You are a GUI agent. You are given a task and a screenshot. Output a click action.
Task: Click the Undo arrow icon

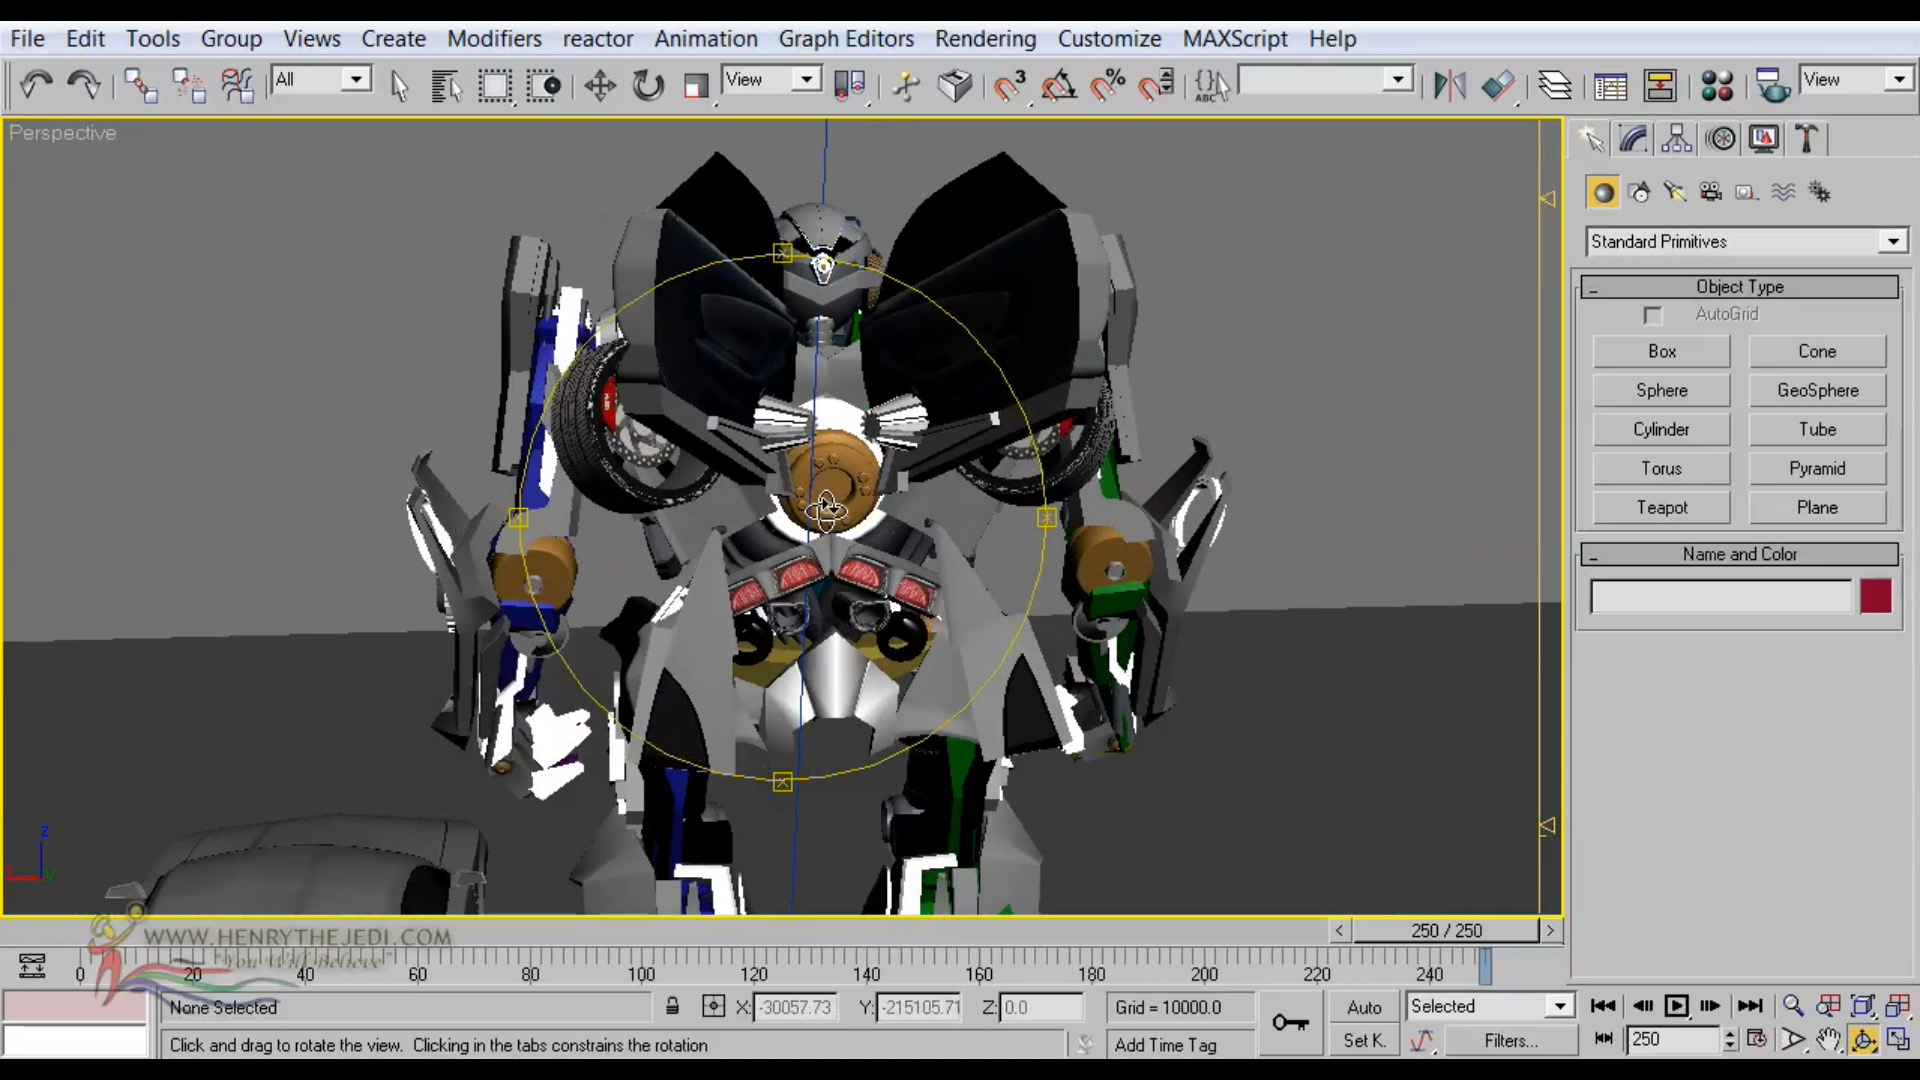[37, 85]
